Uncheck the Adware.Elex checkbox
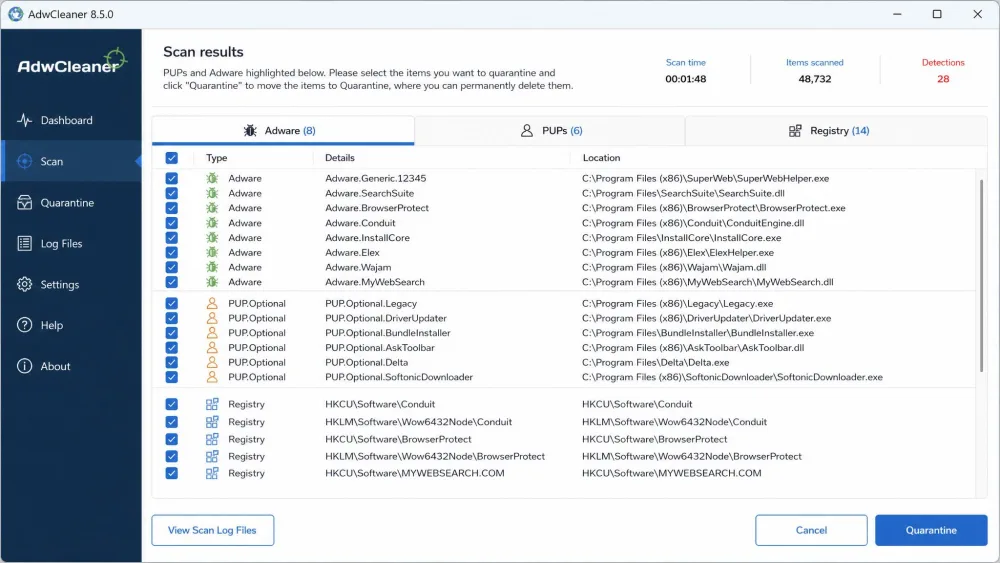The width and height of the screenshot is (1000, 563). tap(172, 252)
